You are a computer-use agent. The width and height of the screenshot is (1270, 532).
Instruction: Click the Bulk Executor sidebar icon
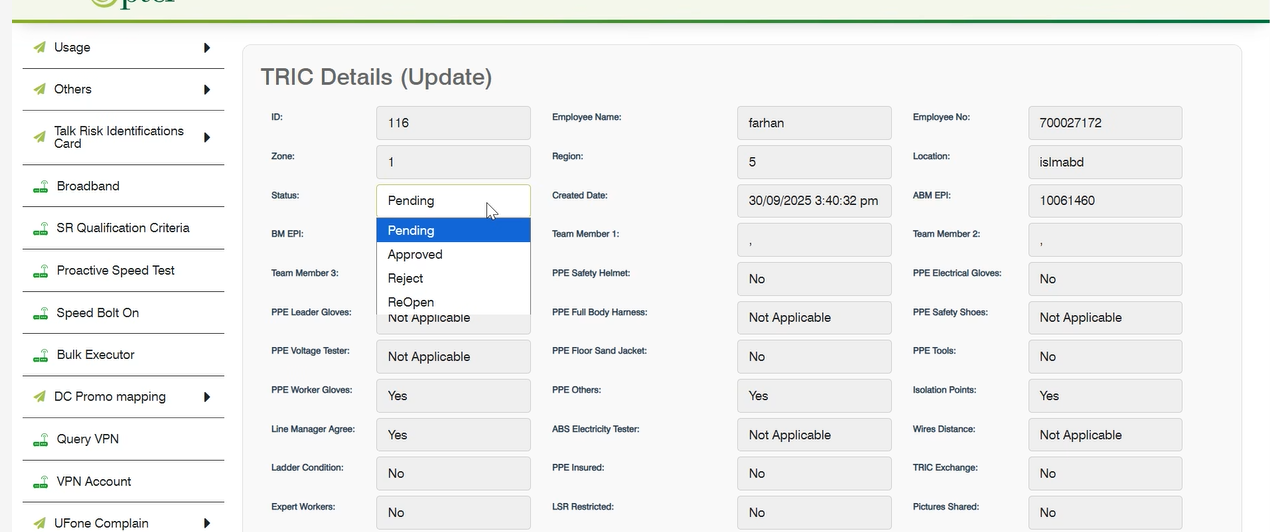coord(40,355)
